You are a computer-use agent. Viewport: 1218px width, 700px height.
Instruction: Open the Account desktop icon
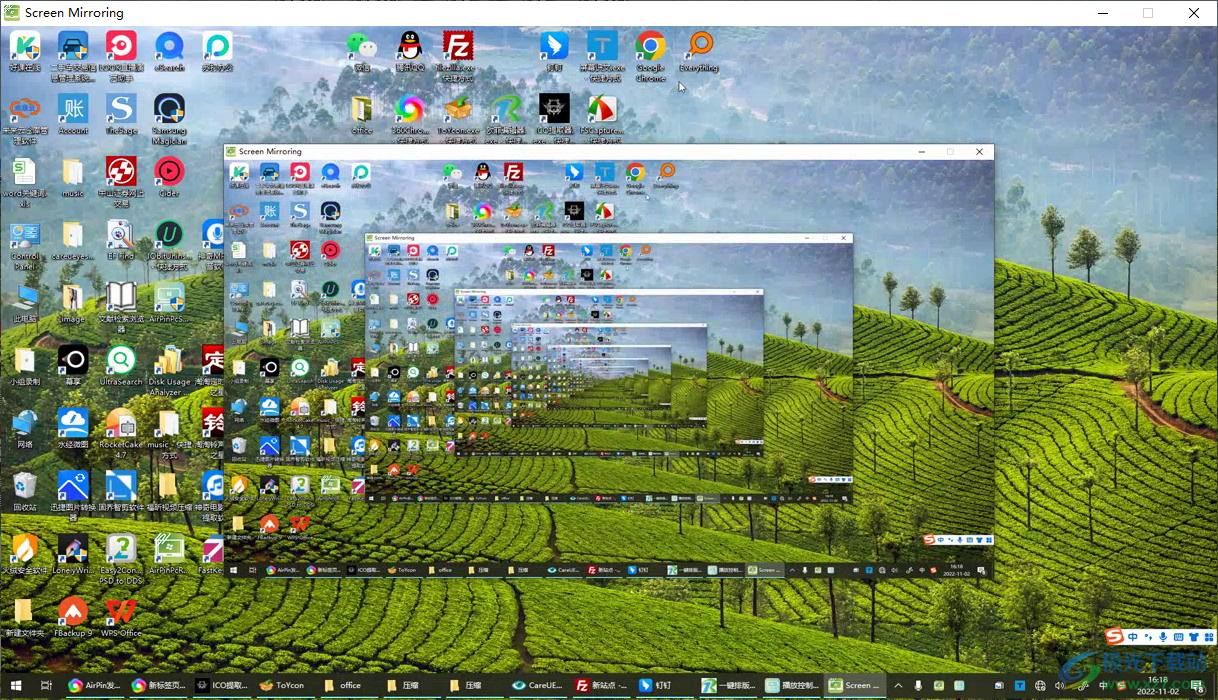tap(73, 109)
